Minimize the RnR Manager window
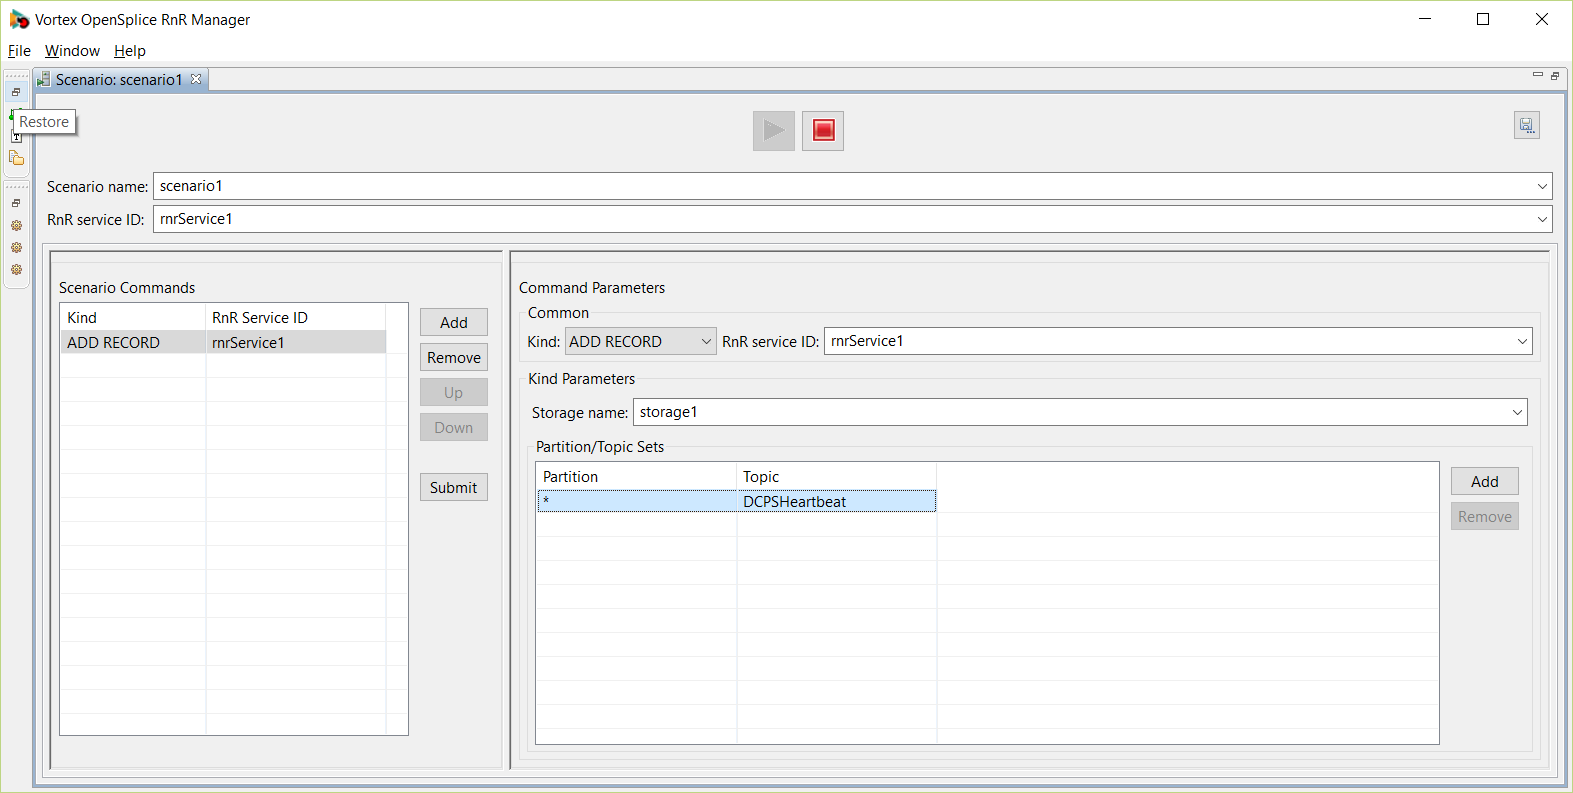Viewport: 1573px width, 793px height. 1425,19
